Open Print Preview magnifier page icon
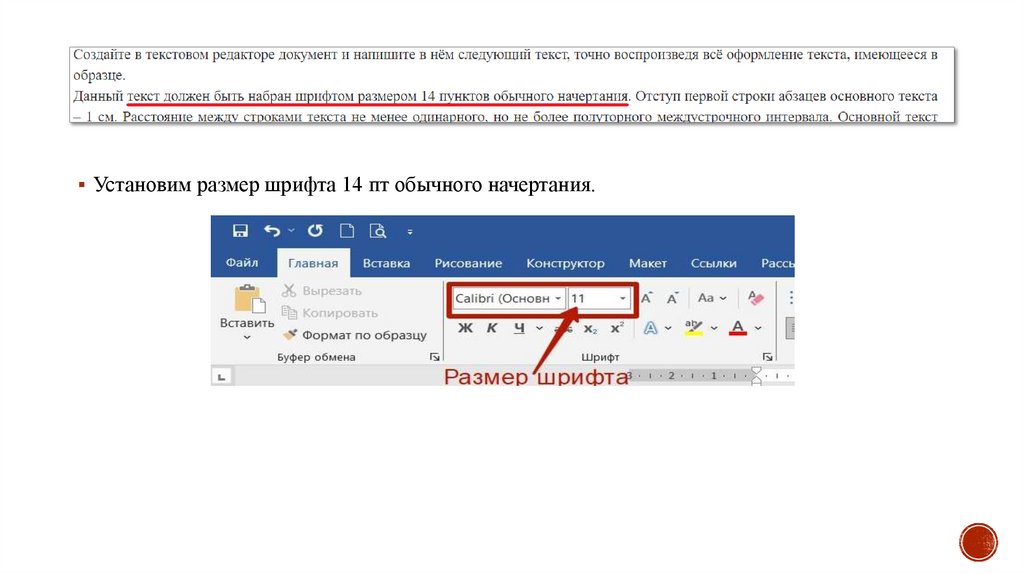 [x=377, y=231]
